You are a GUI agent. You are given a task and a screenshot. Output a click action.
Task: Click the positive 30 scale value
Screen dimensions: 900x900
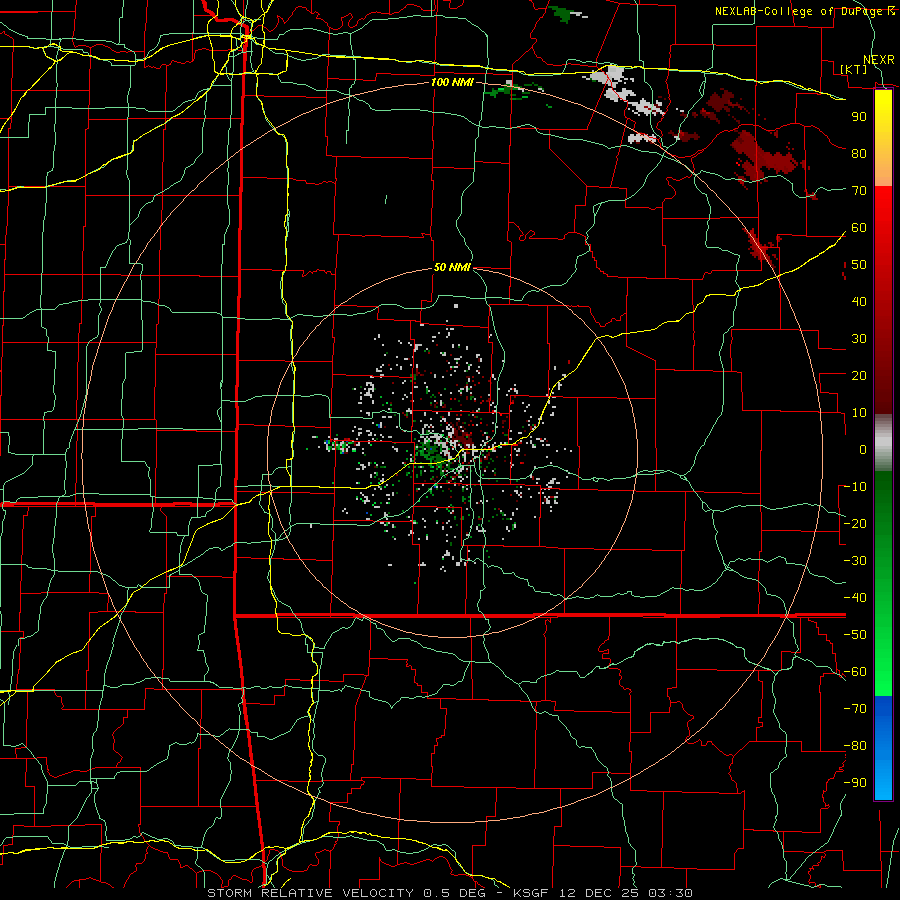[x=859, y=339]
